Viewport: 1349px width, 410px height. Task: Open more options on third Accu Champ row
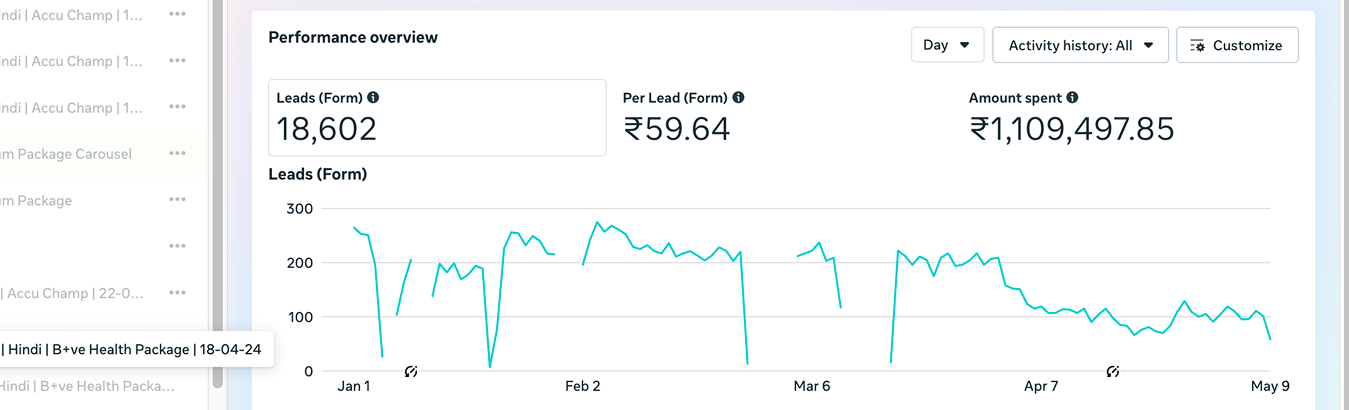click(177, 107)
